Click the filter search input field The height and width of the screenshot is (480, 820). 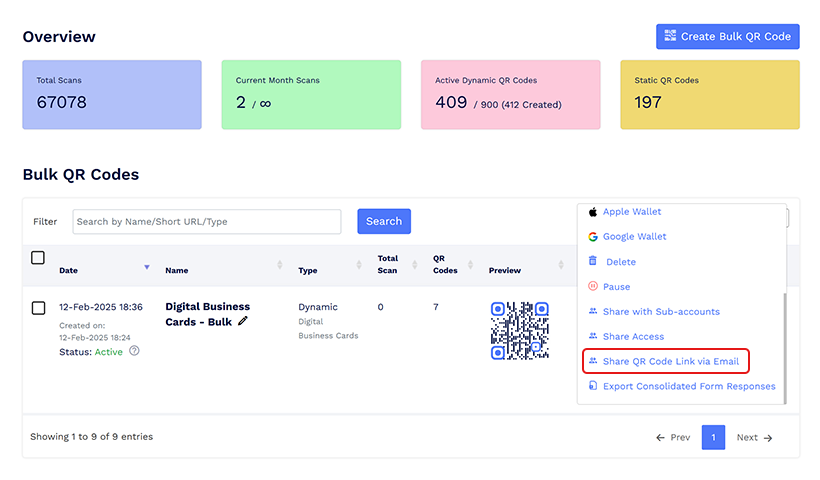pos(207,221)
